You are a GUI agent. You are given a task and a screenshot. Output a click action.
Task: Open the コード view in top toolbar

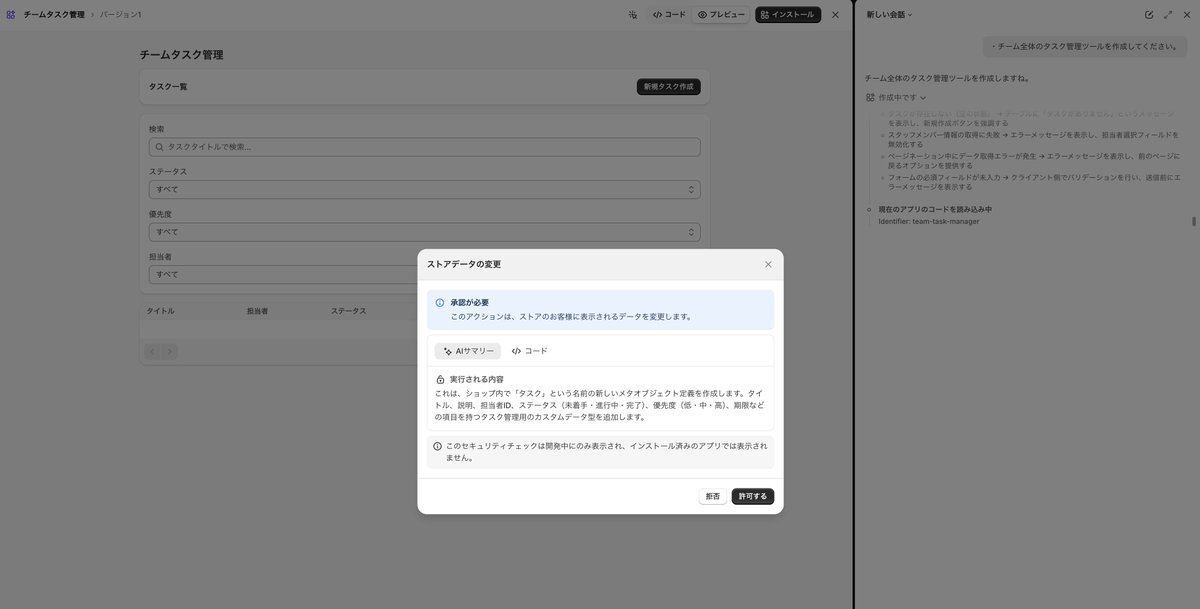[669, 15]
